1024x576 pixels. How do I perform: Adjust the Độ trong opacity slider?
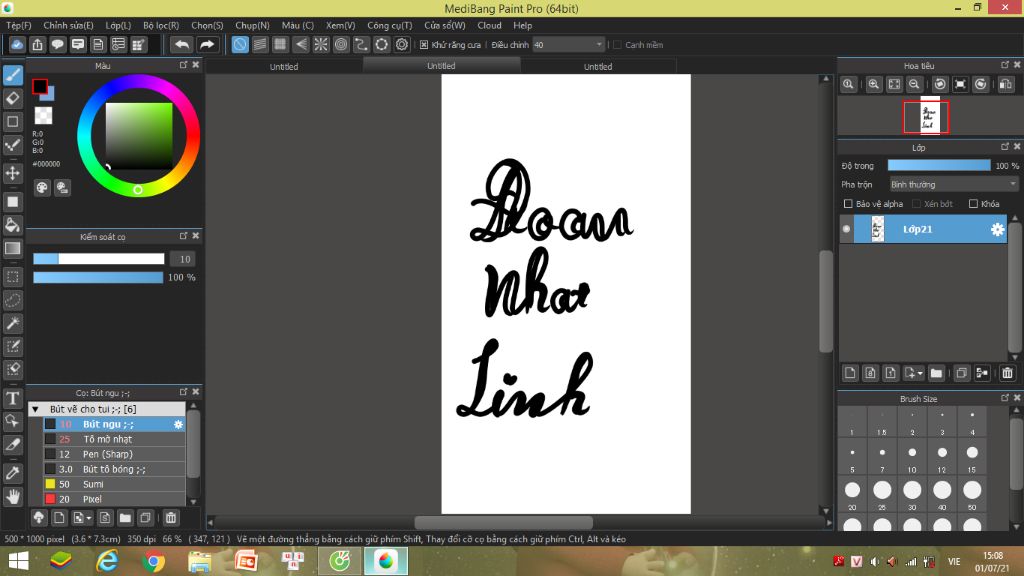(938, 166)
